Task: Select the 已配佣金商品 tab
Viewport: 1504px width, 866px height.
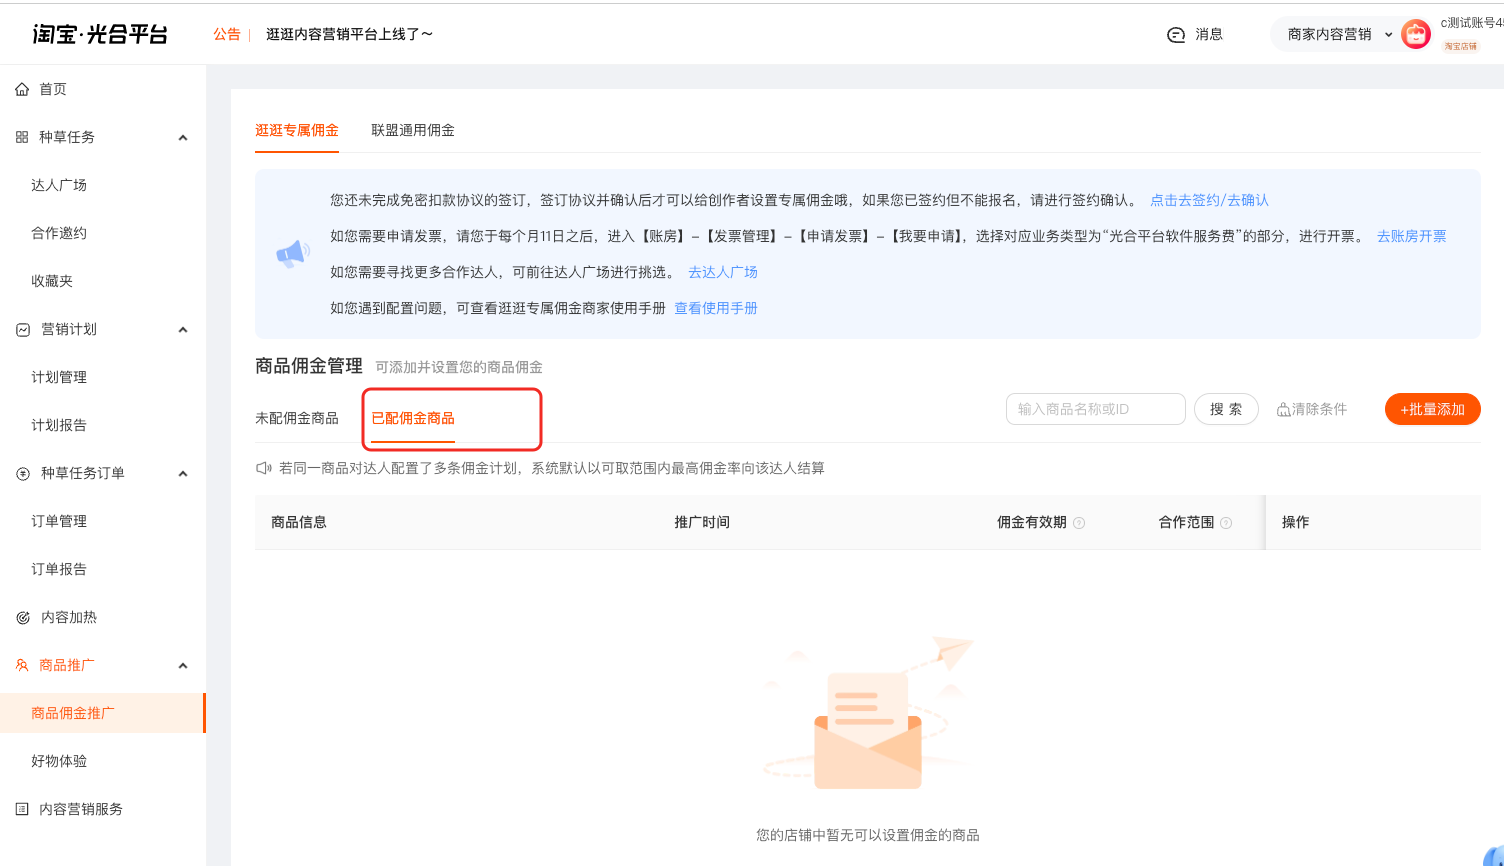Action: (x=413, y=418)
